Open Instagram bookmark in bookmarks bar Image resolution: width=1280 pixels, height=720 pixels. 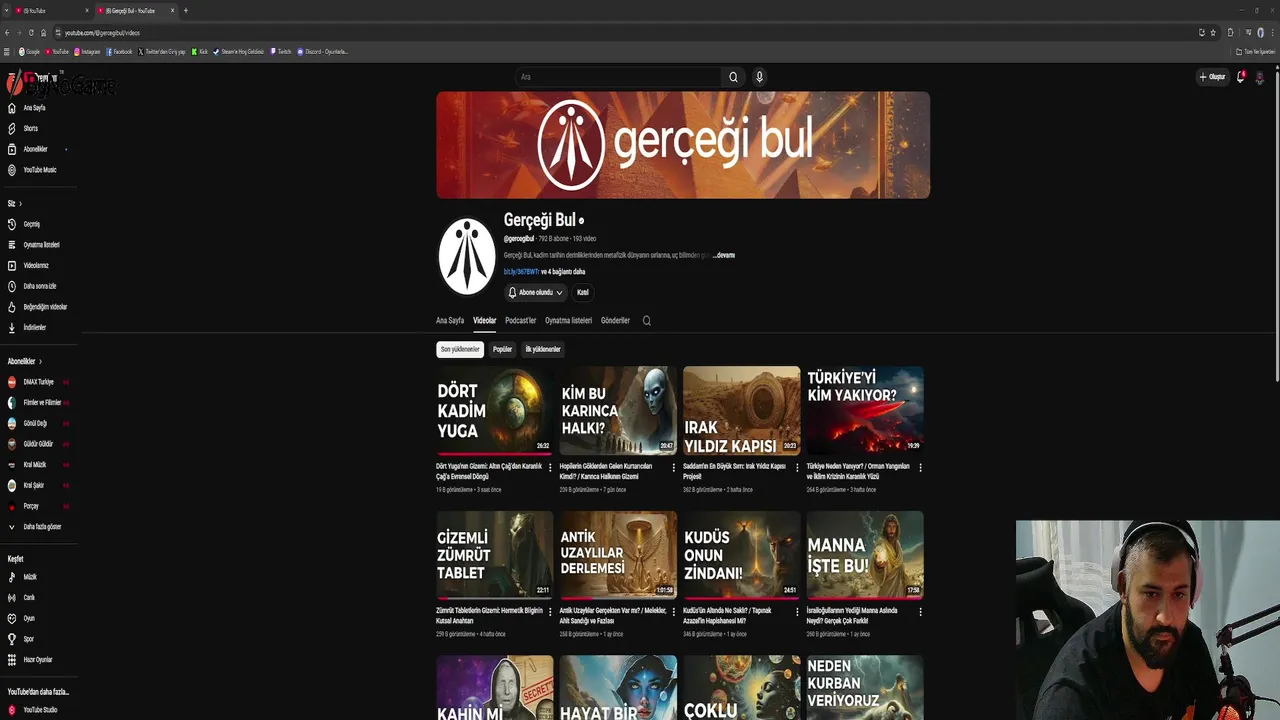pos(87,52)
